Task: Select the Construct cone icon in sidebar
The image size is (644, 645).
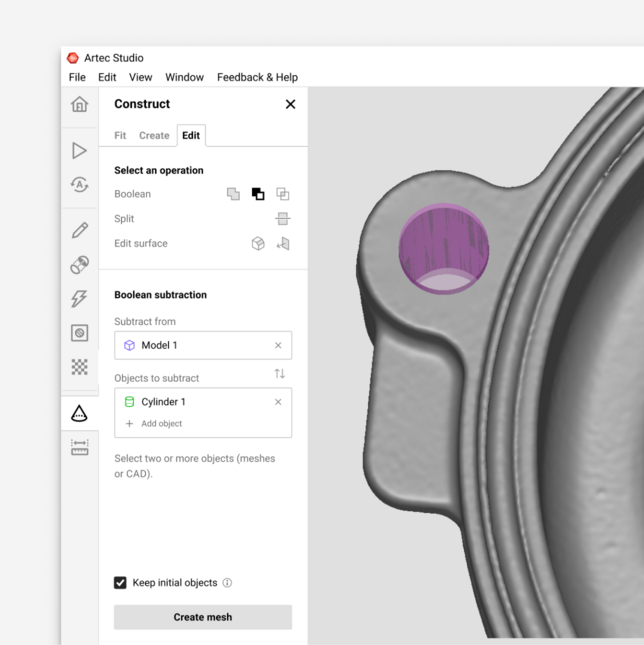Action: (x=79, y=413)
